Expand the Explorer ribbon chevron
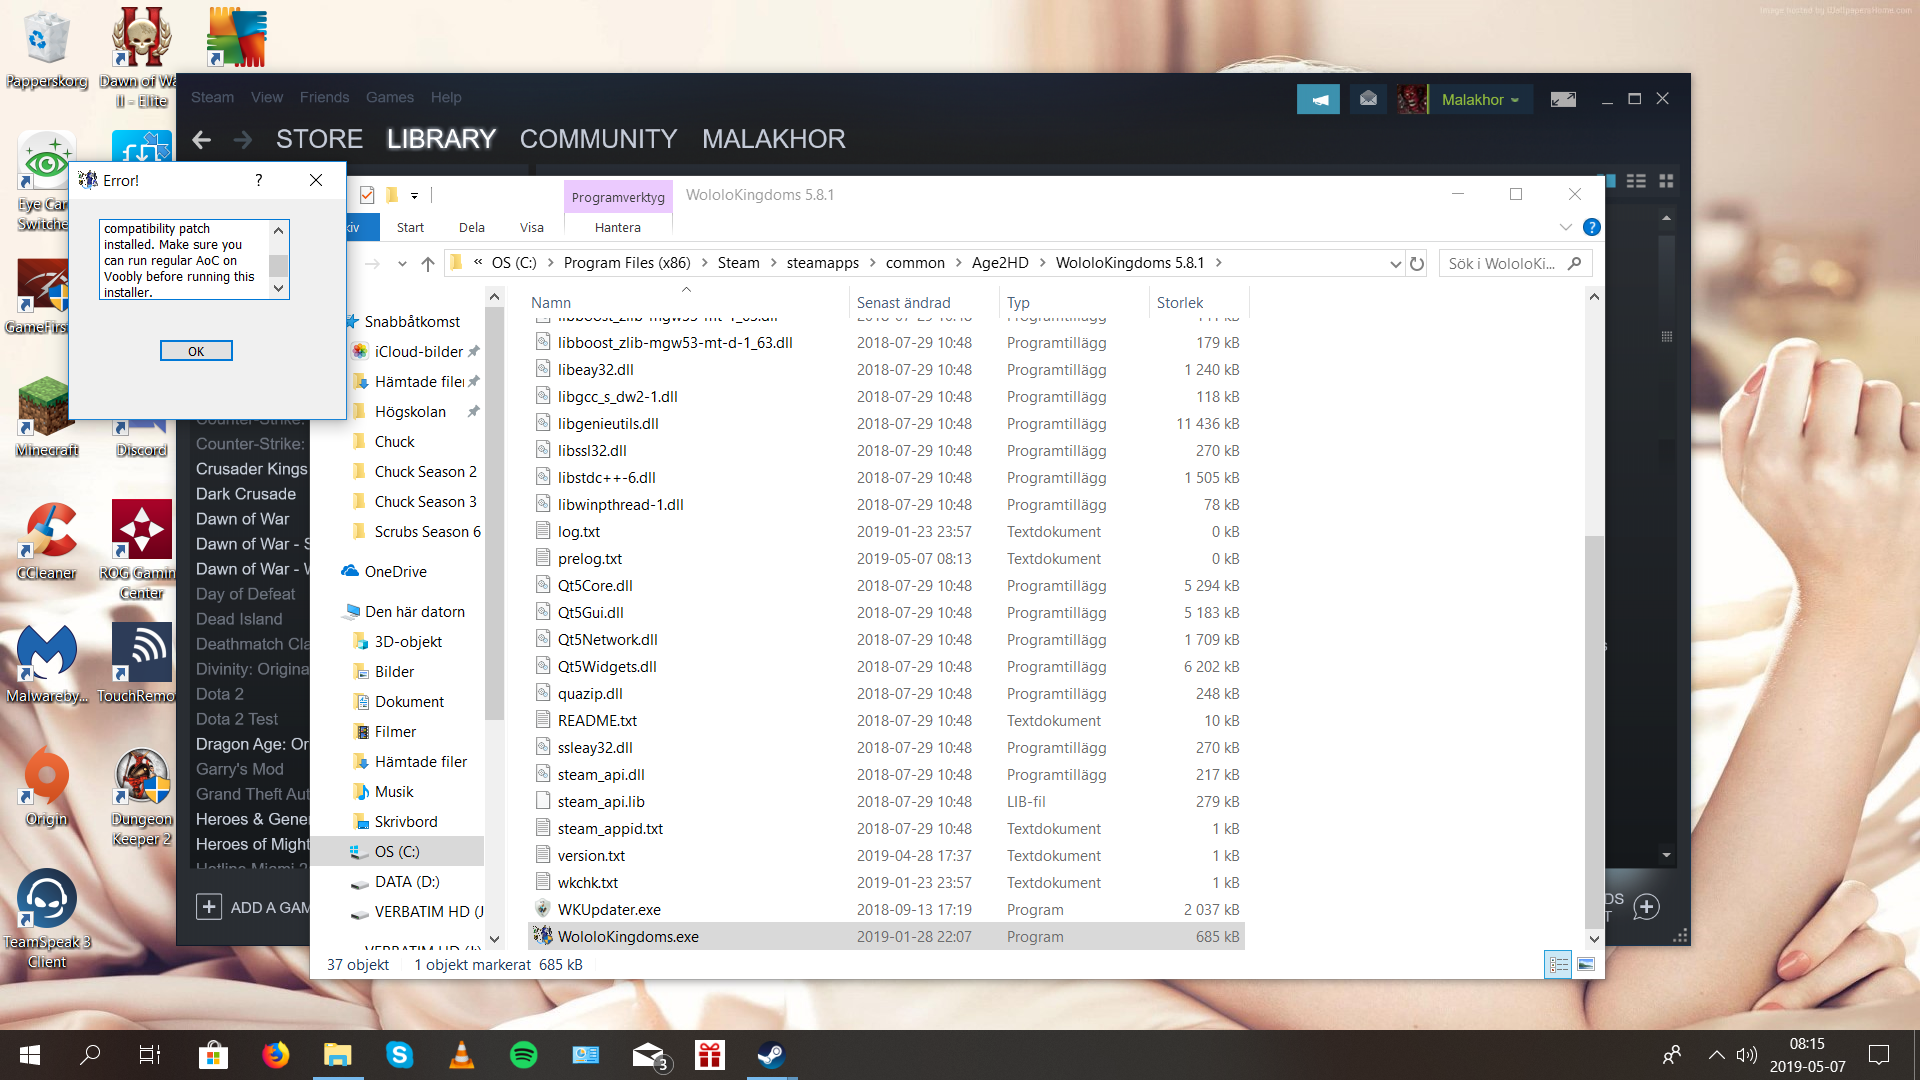Image resolution: width=1920 pixels, height=1080 pixels. pyautogui.click(x=1565, y=227)
